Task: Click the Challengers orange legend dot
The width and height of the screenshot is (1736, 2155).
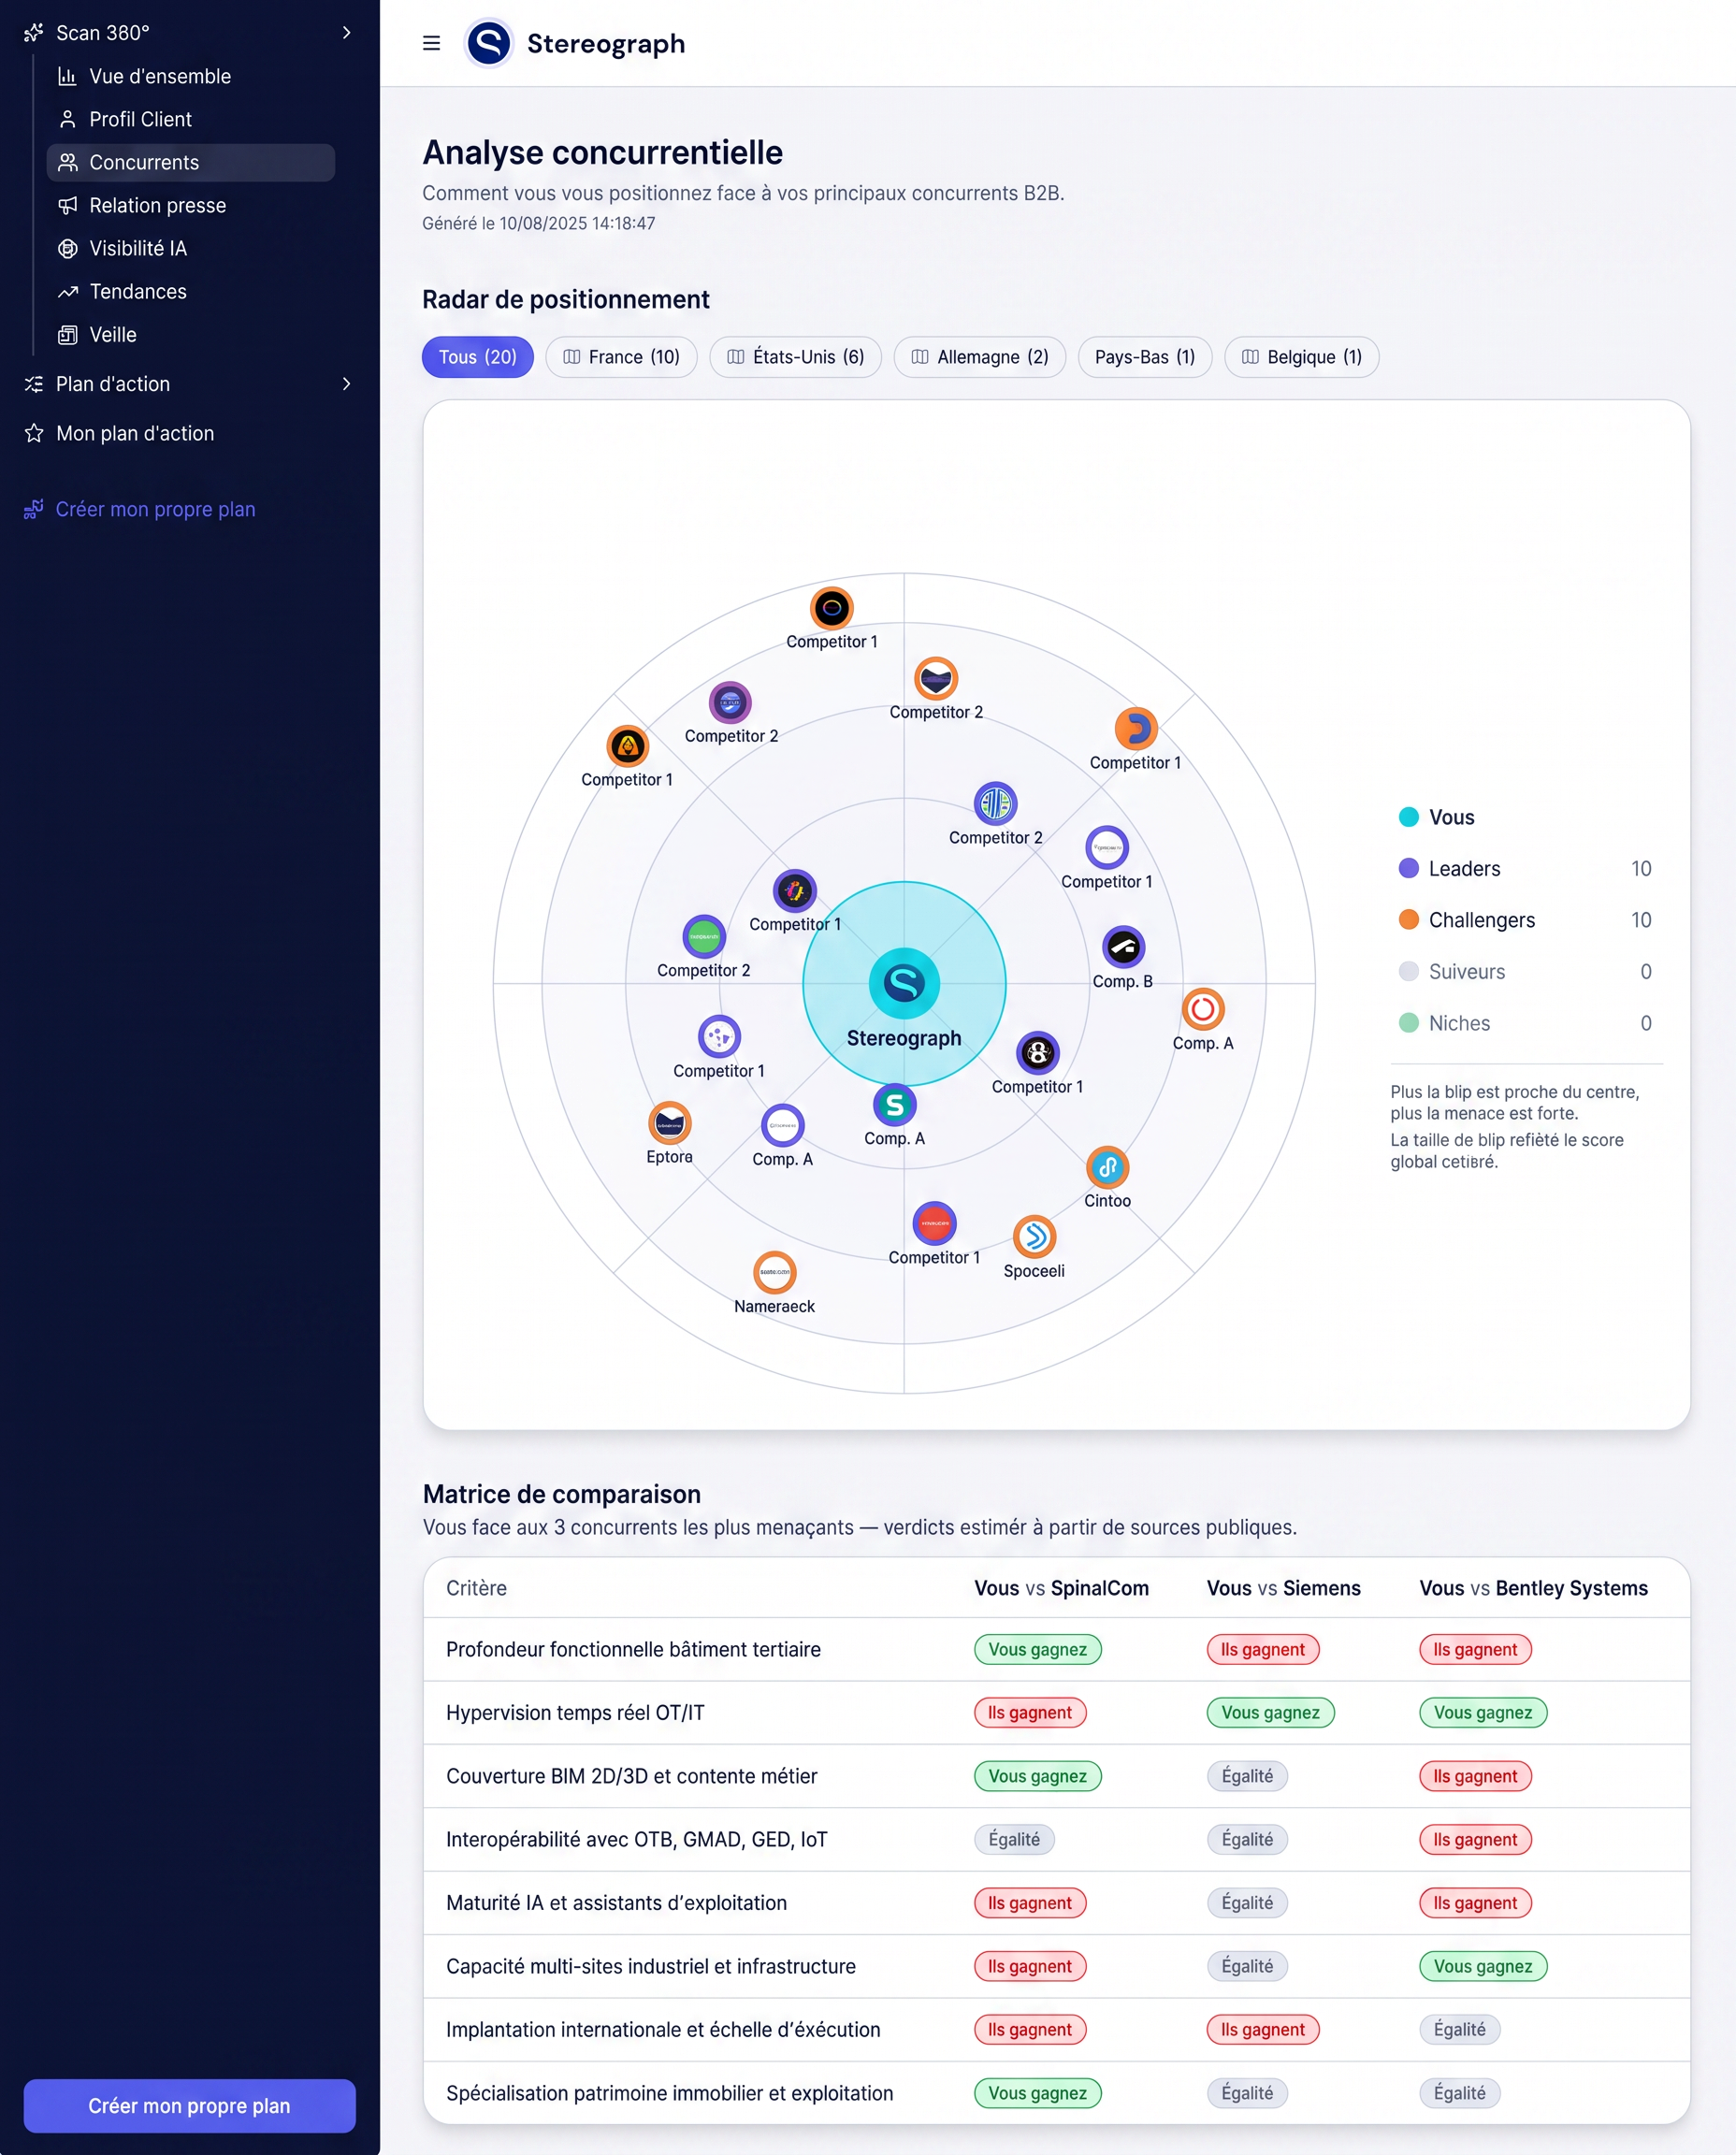Action: tap(1408, 920)
